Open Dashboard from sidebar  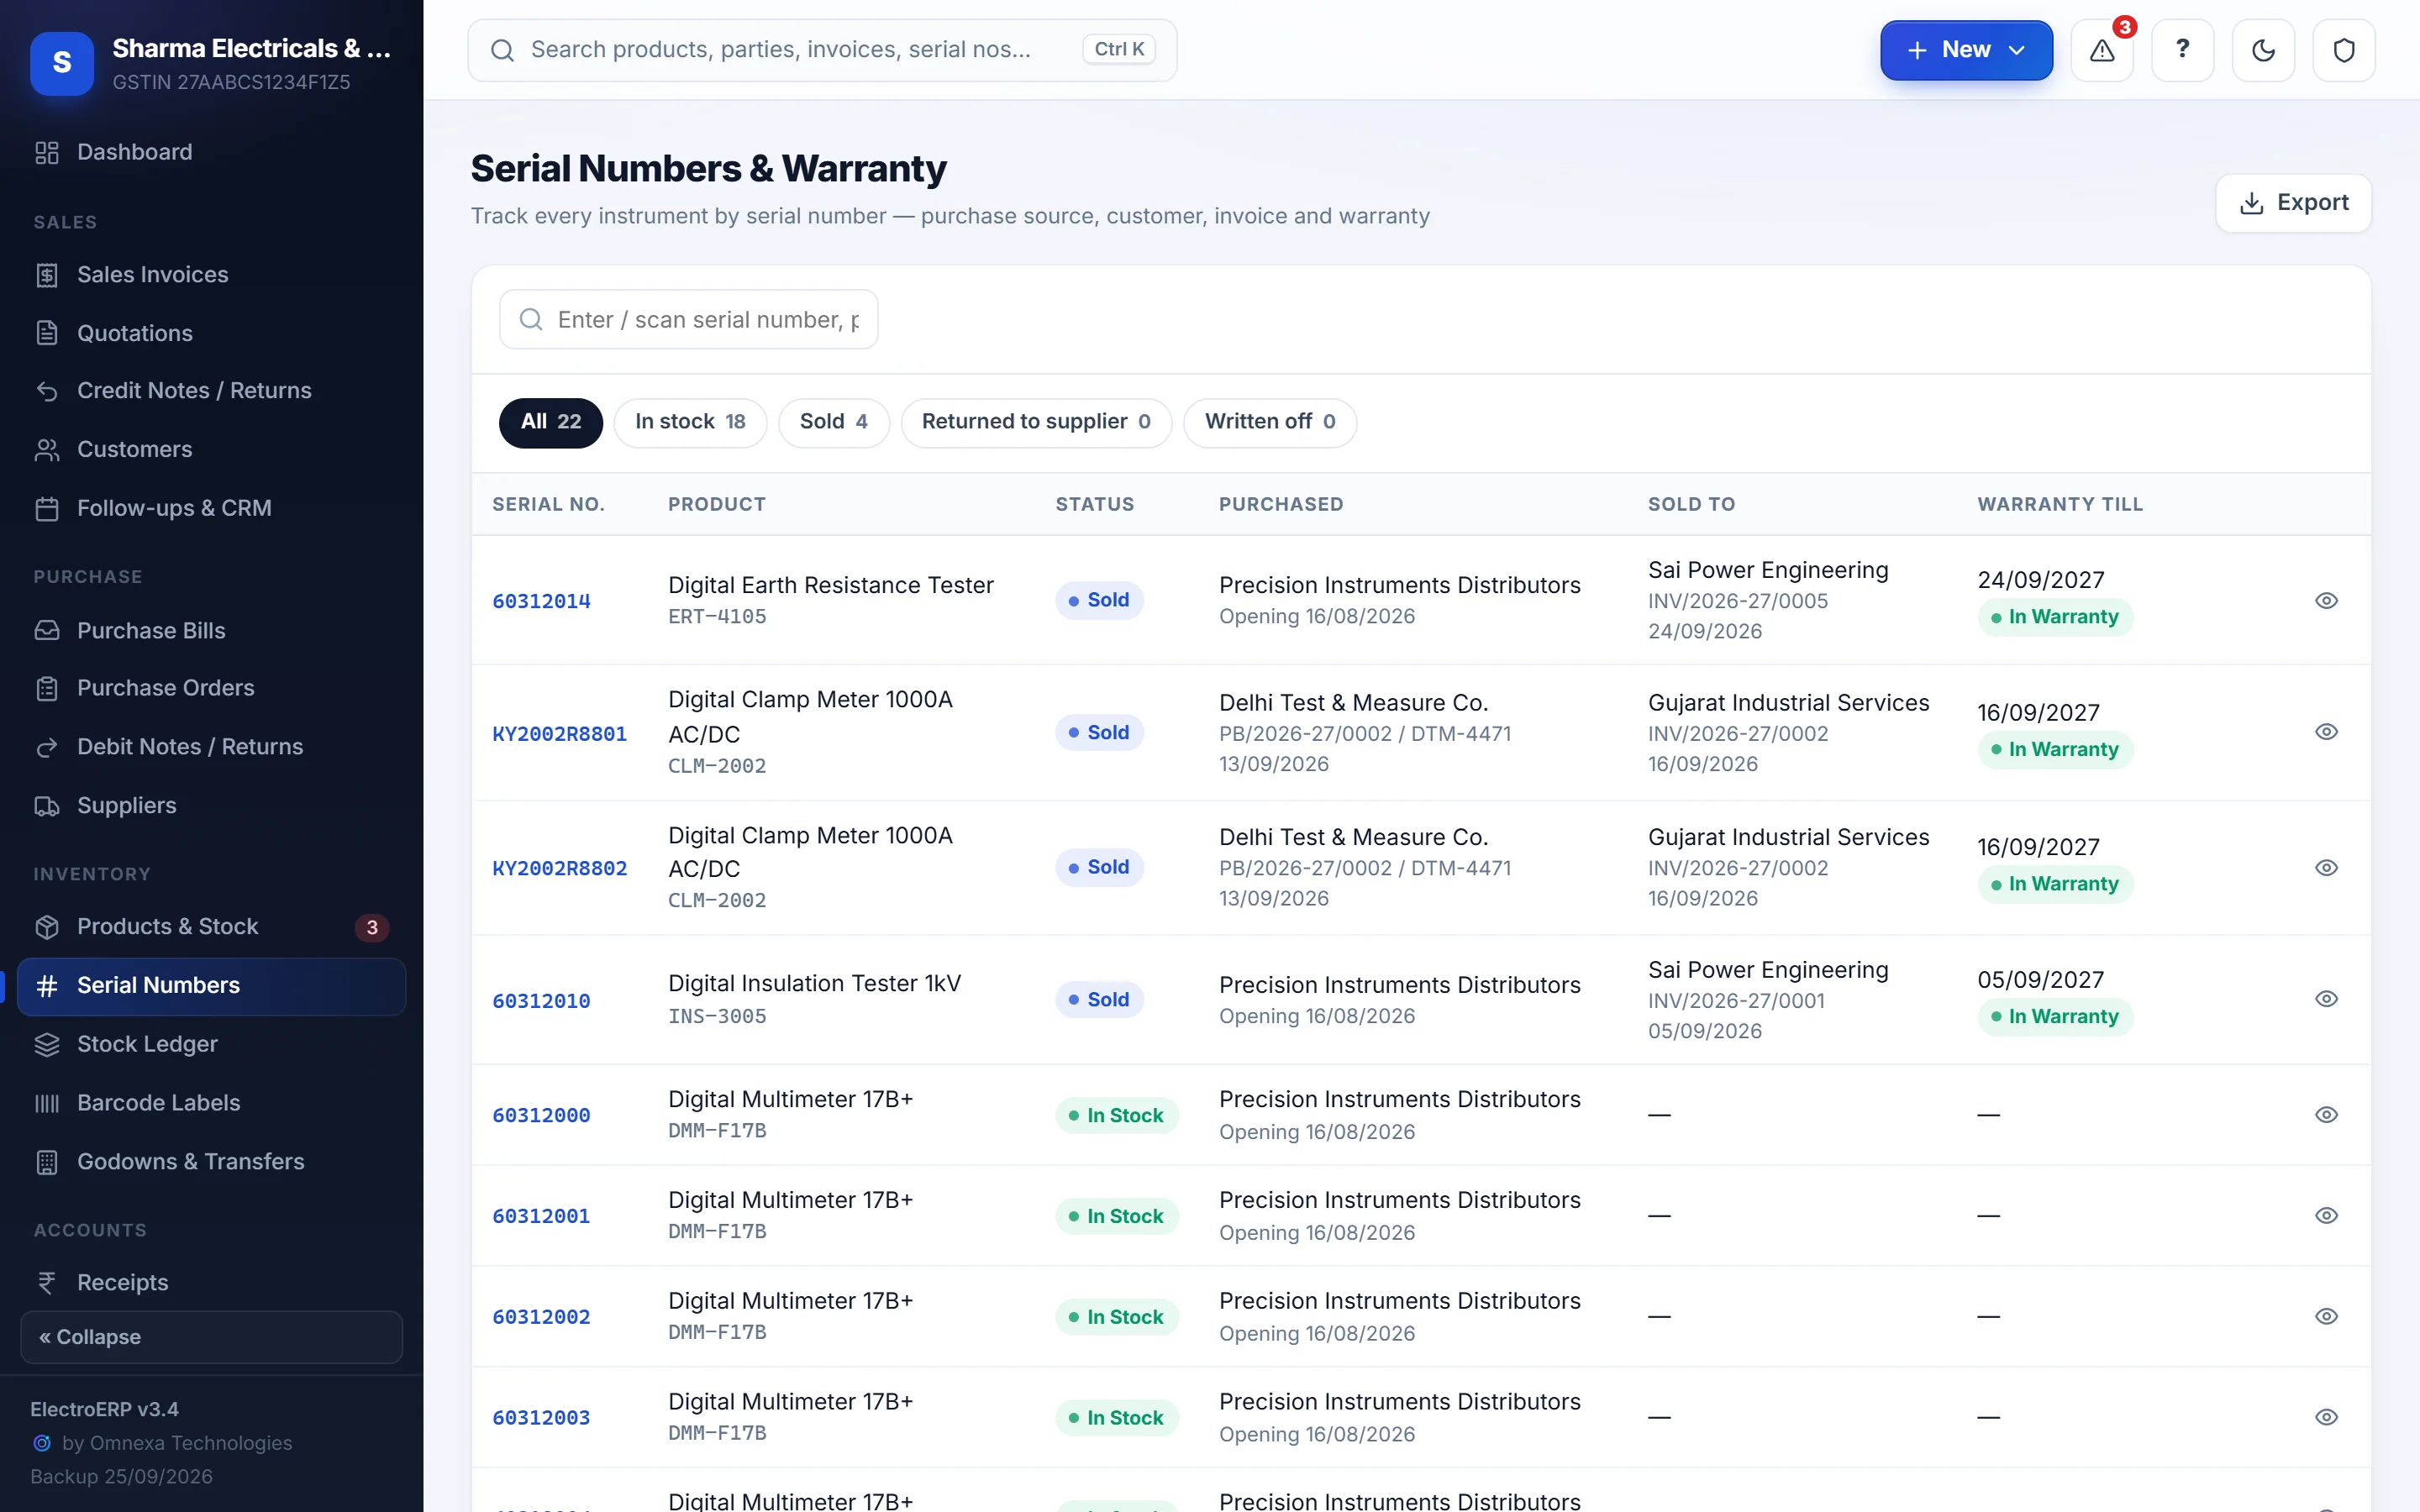click(211, 152)
